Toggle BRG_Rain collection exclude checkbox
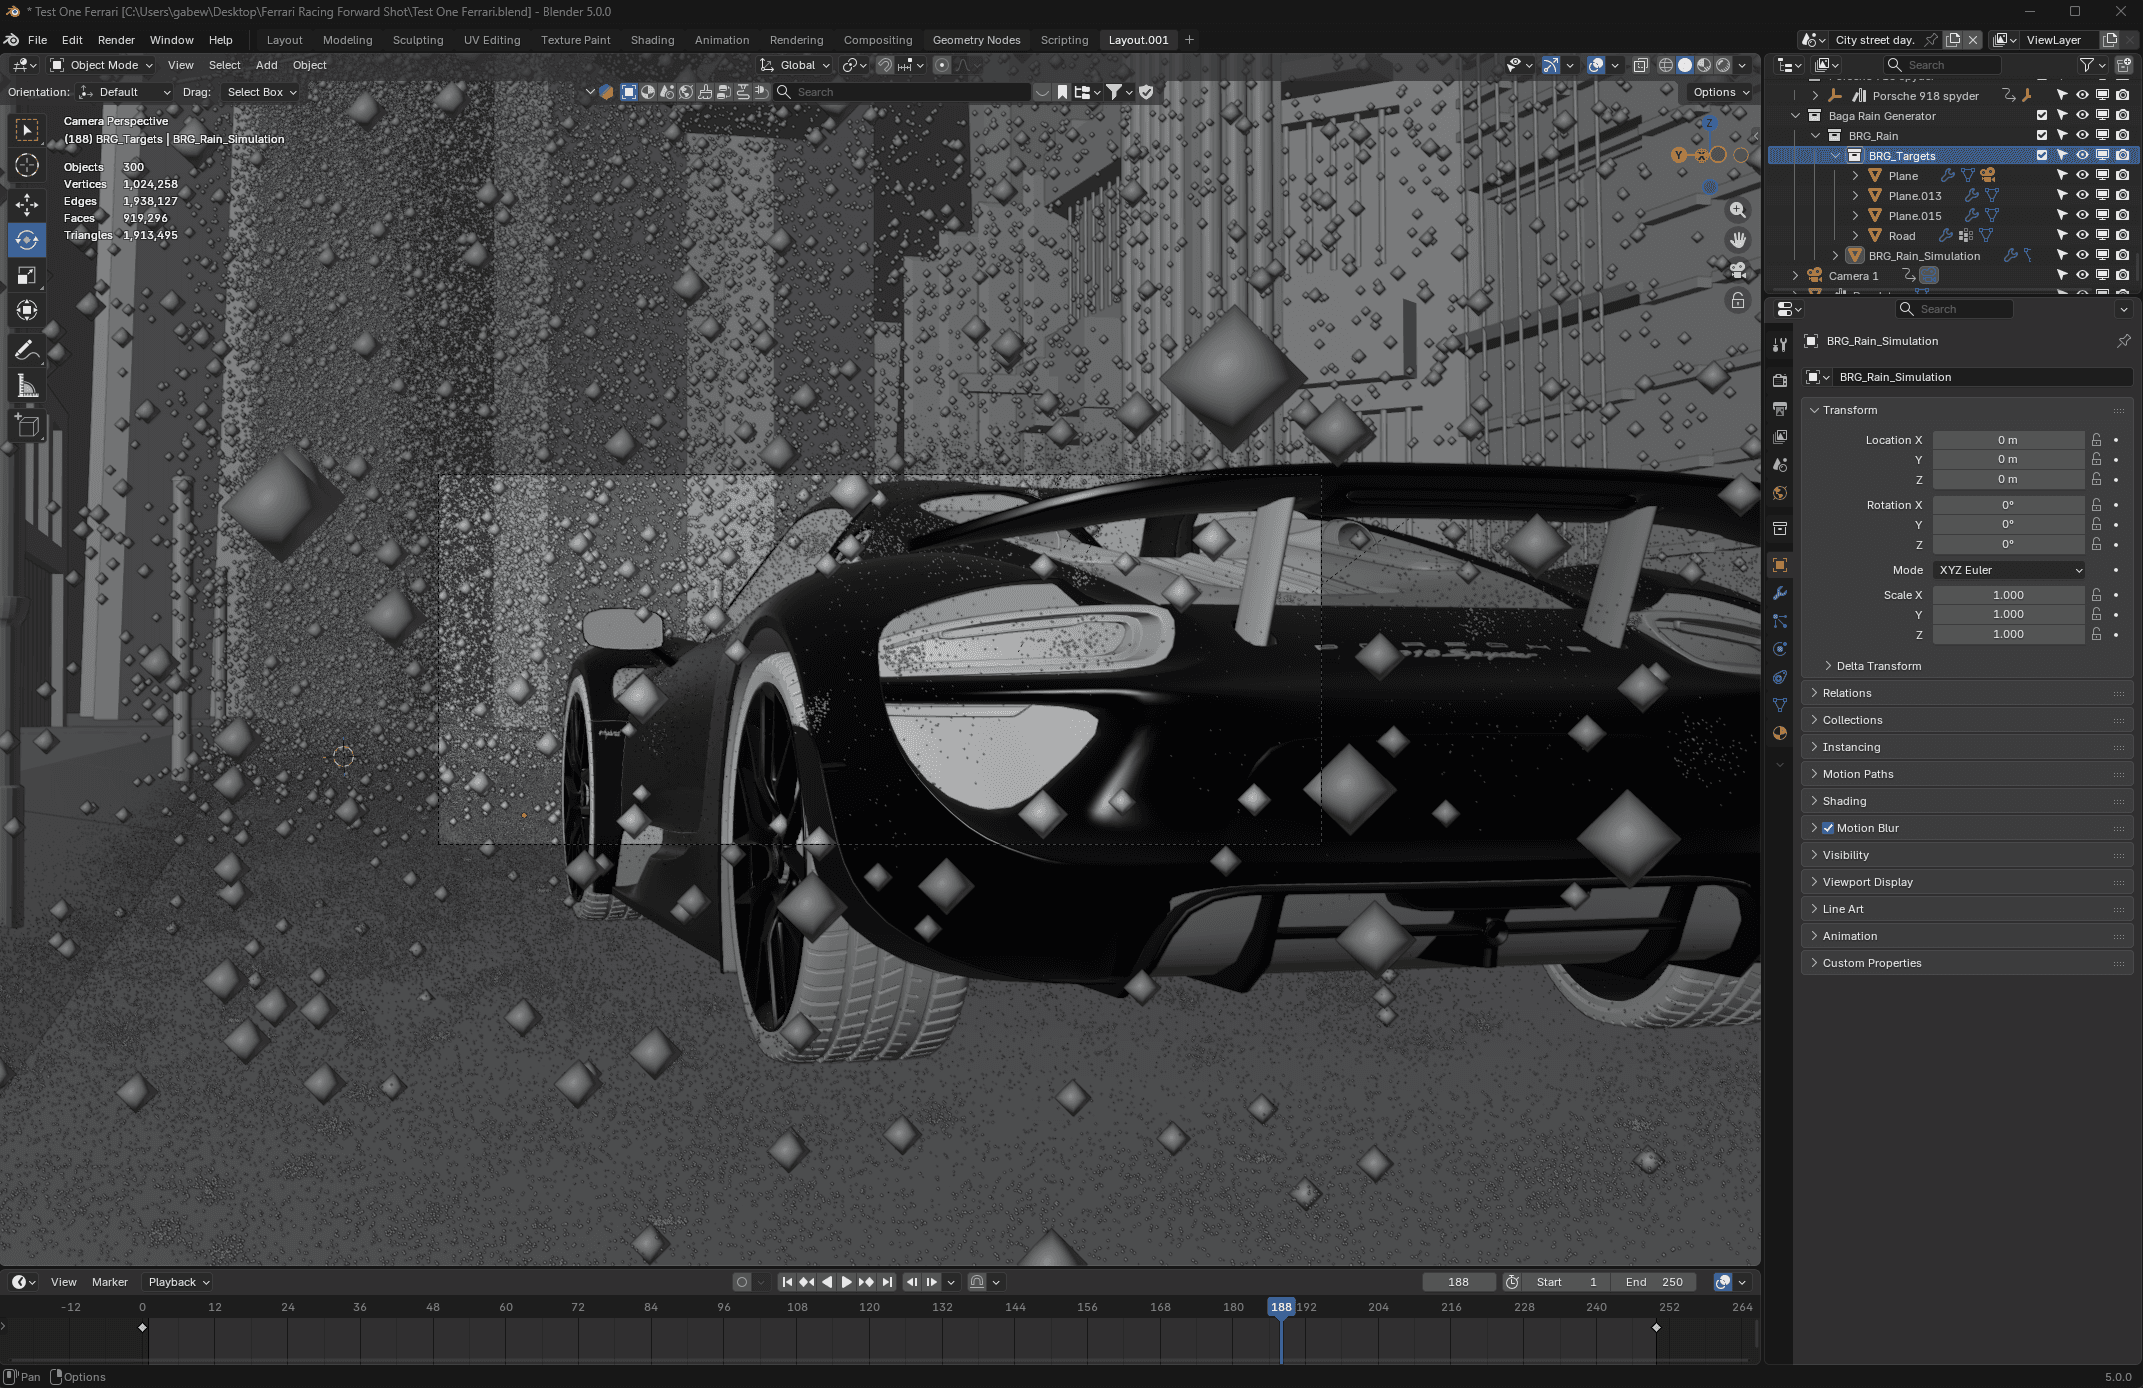Screen dimensions: 2143x1388 (2042, 136)
